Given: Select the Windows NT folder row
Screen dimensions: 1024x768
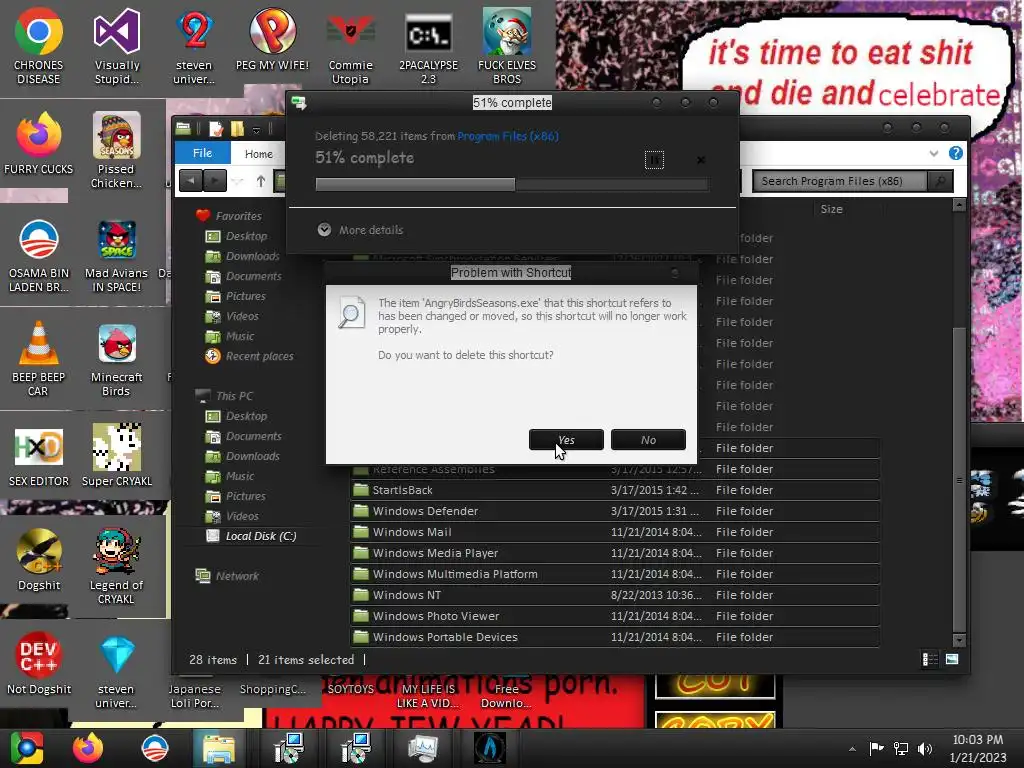Looking at the screenshot, I should (615, 595).
